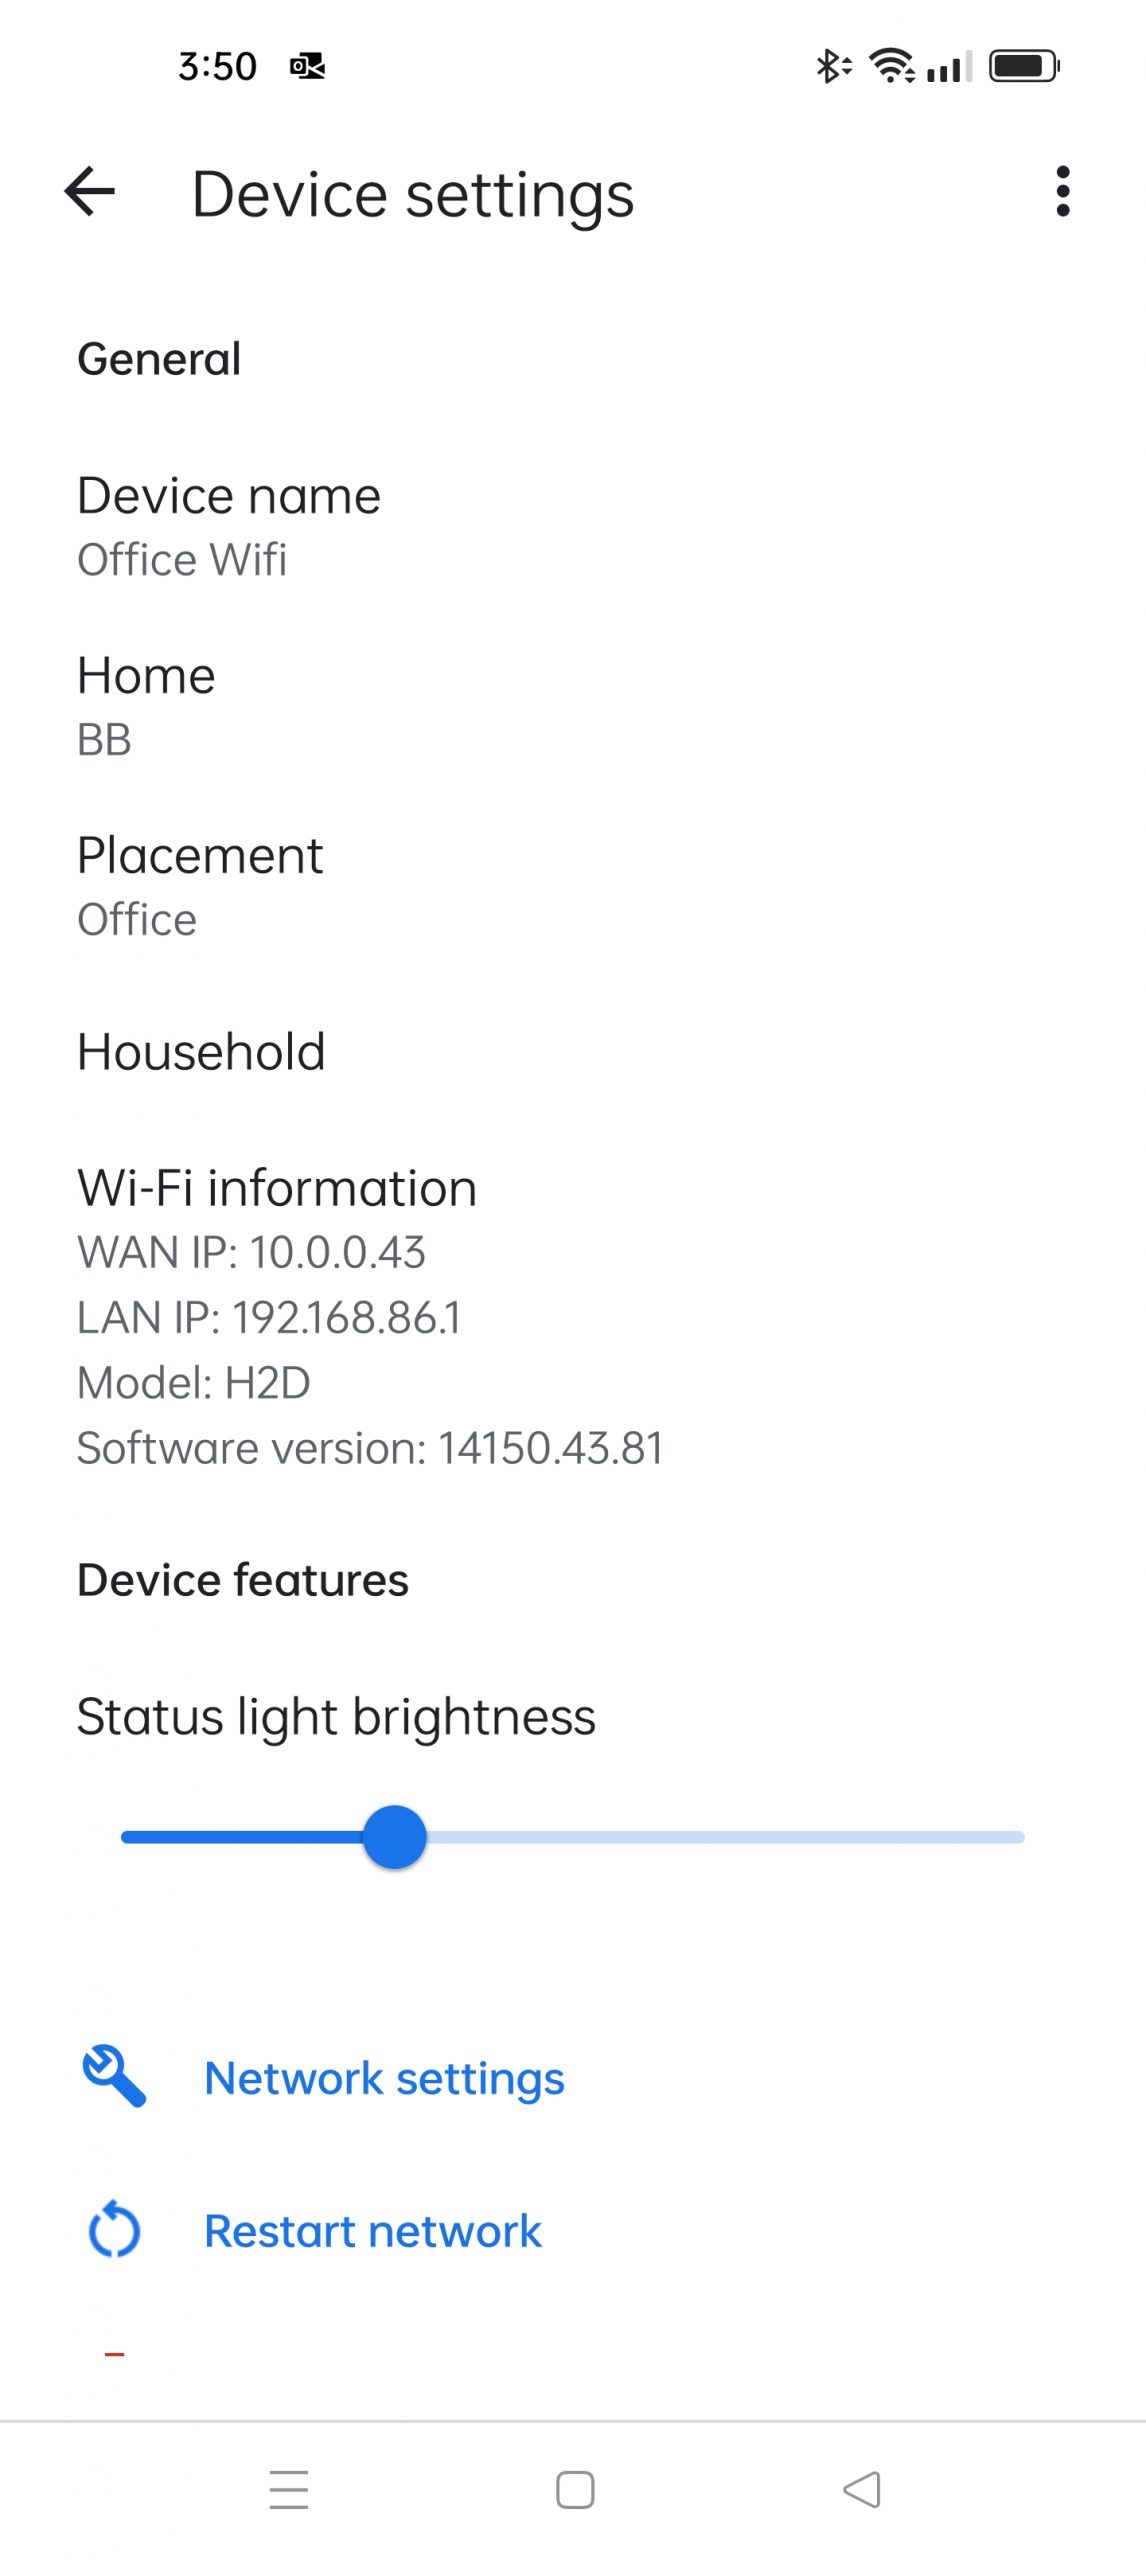Image resolution: width=1146 pixels, height=2560 pixels.
Task: Open the Home BB setting
Action: click(x=146, y=706)
